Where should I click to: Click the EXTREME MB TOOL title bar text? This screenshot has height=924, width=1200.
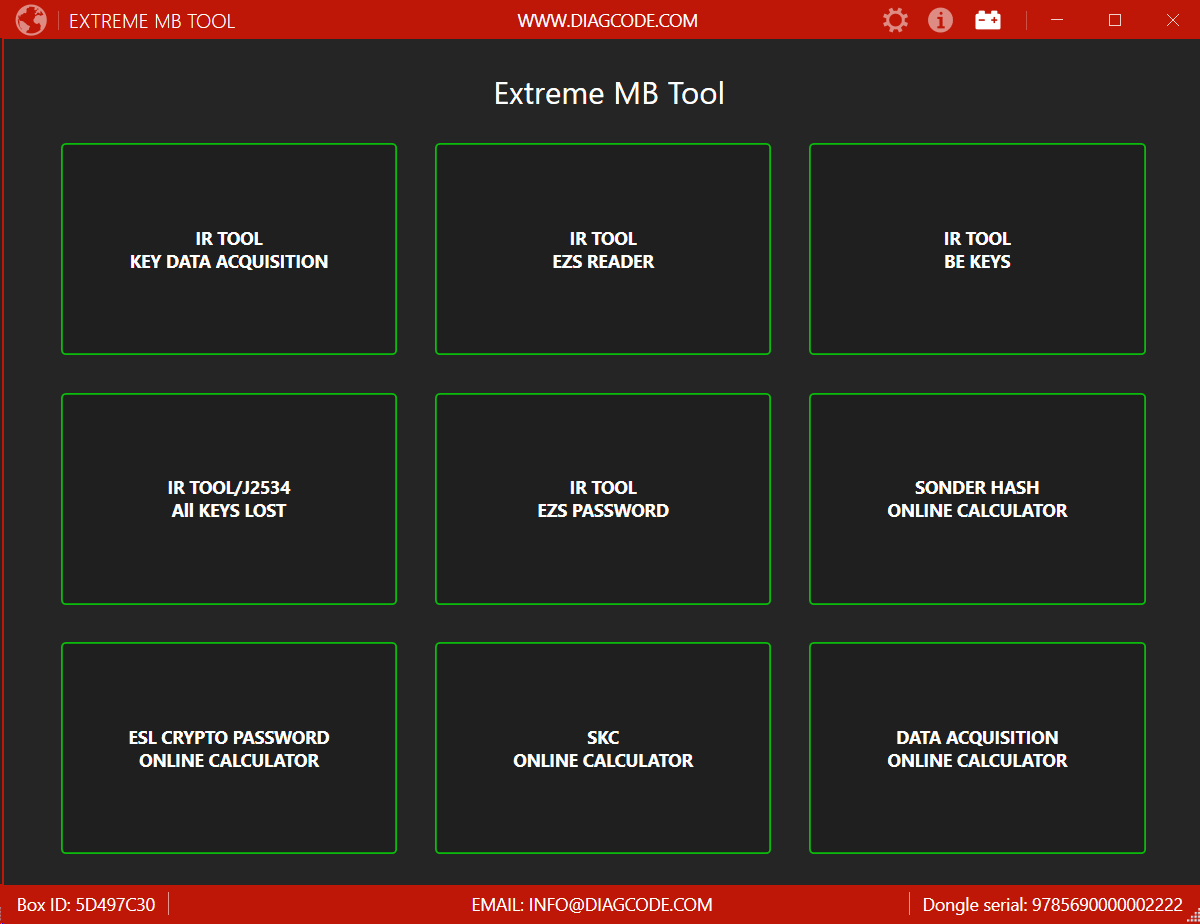pos(152,21)
